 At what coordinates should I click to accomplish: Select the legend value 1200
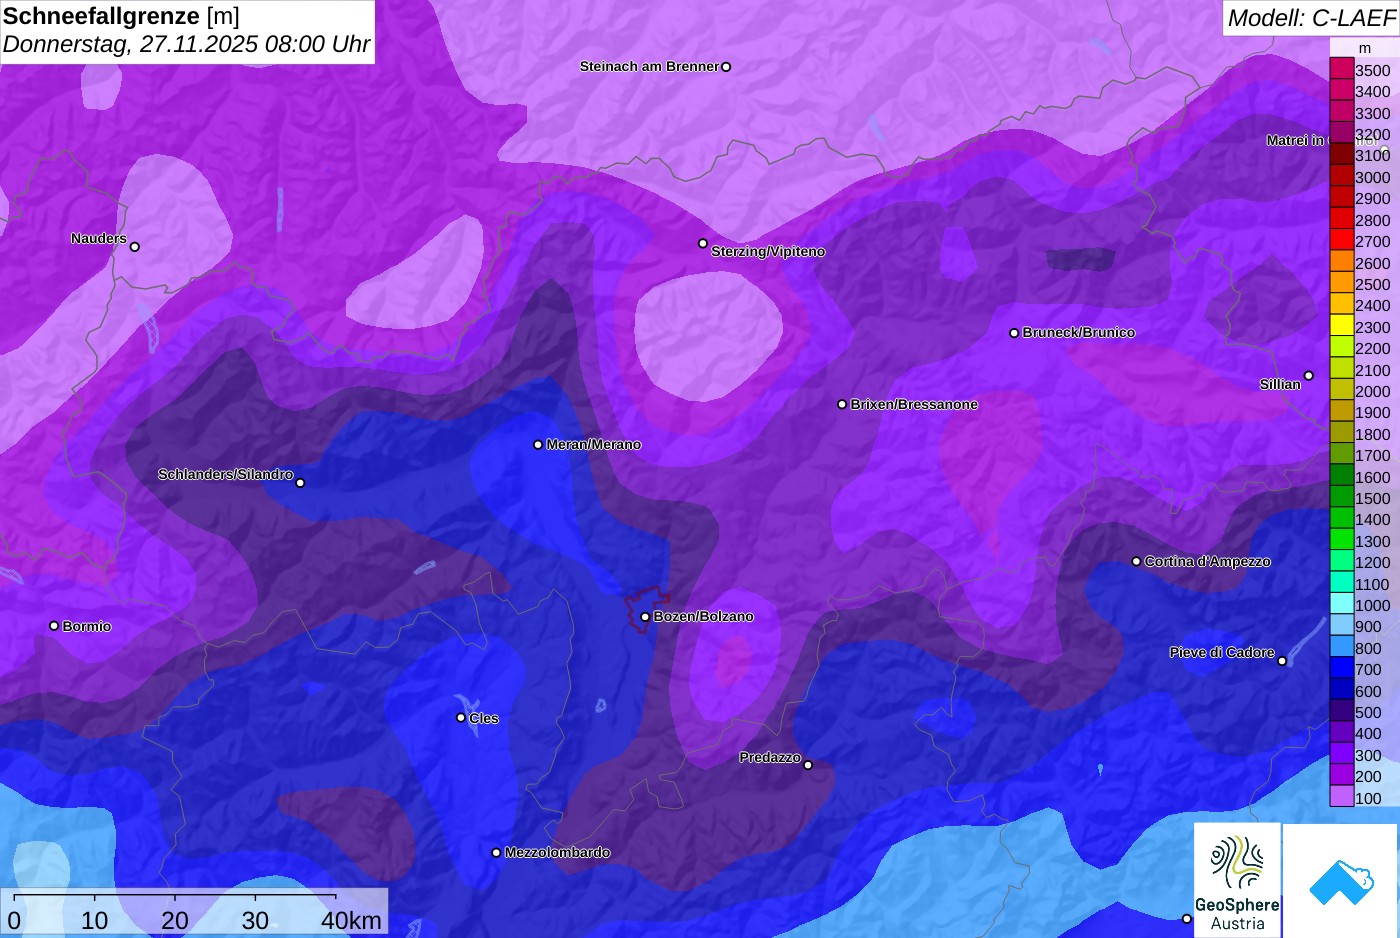tap(1373, 563)
